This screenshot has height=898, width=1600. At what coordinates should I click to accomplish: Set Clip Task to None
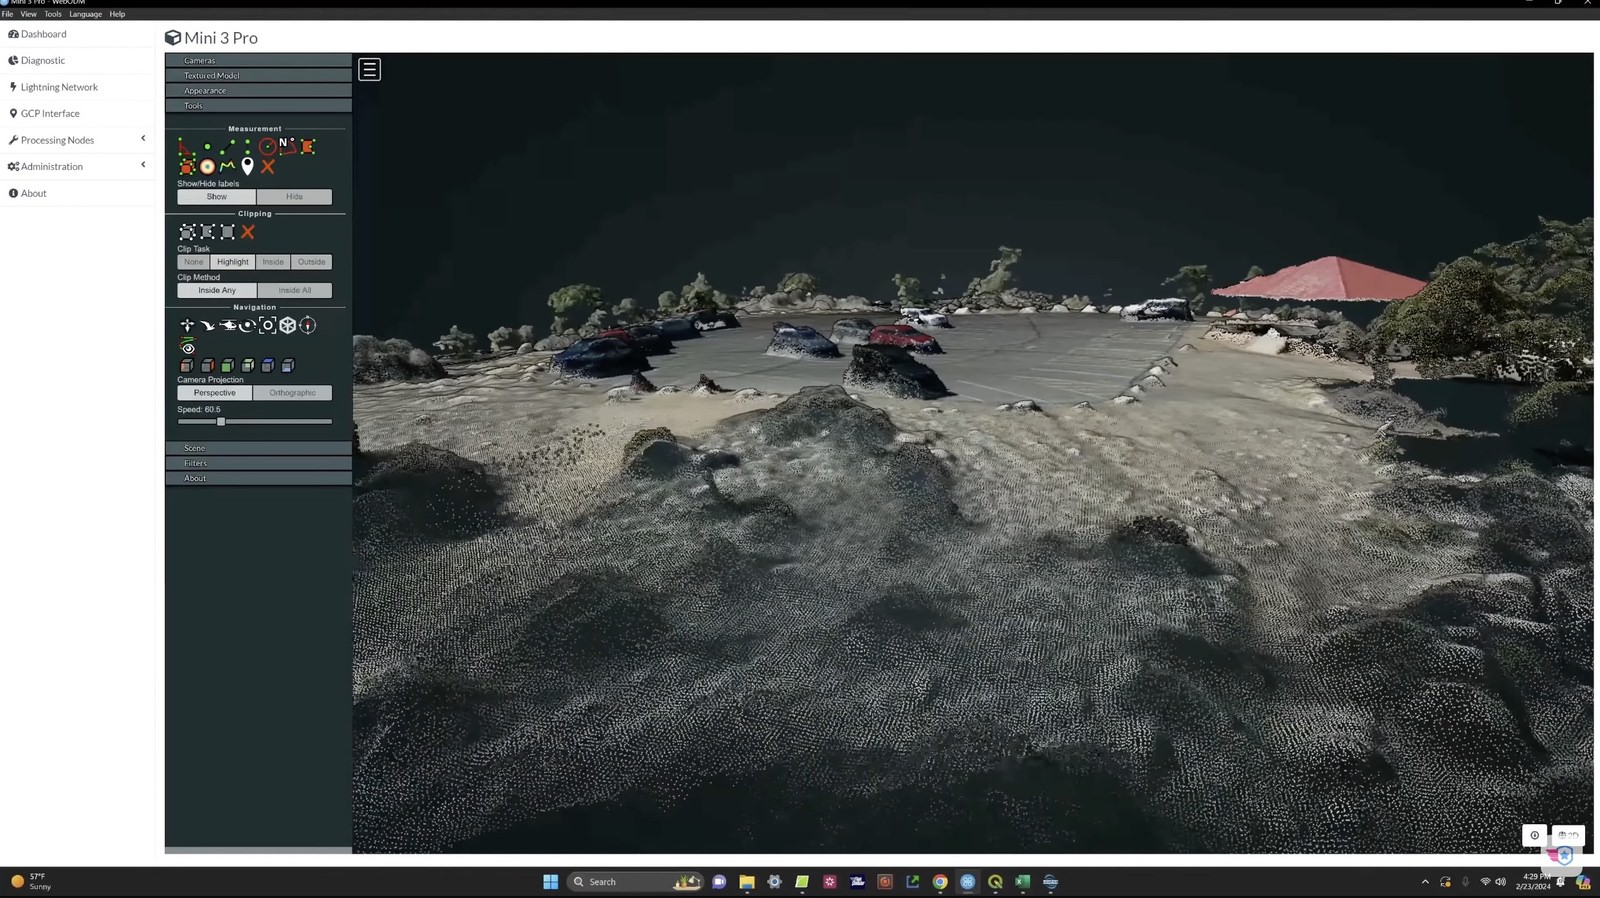point(193,262)
